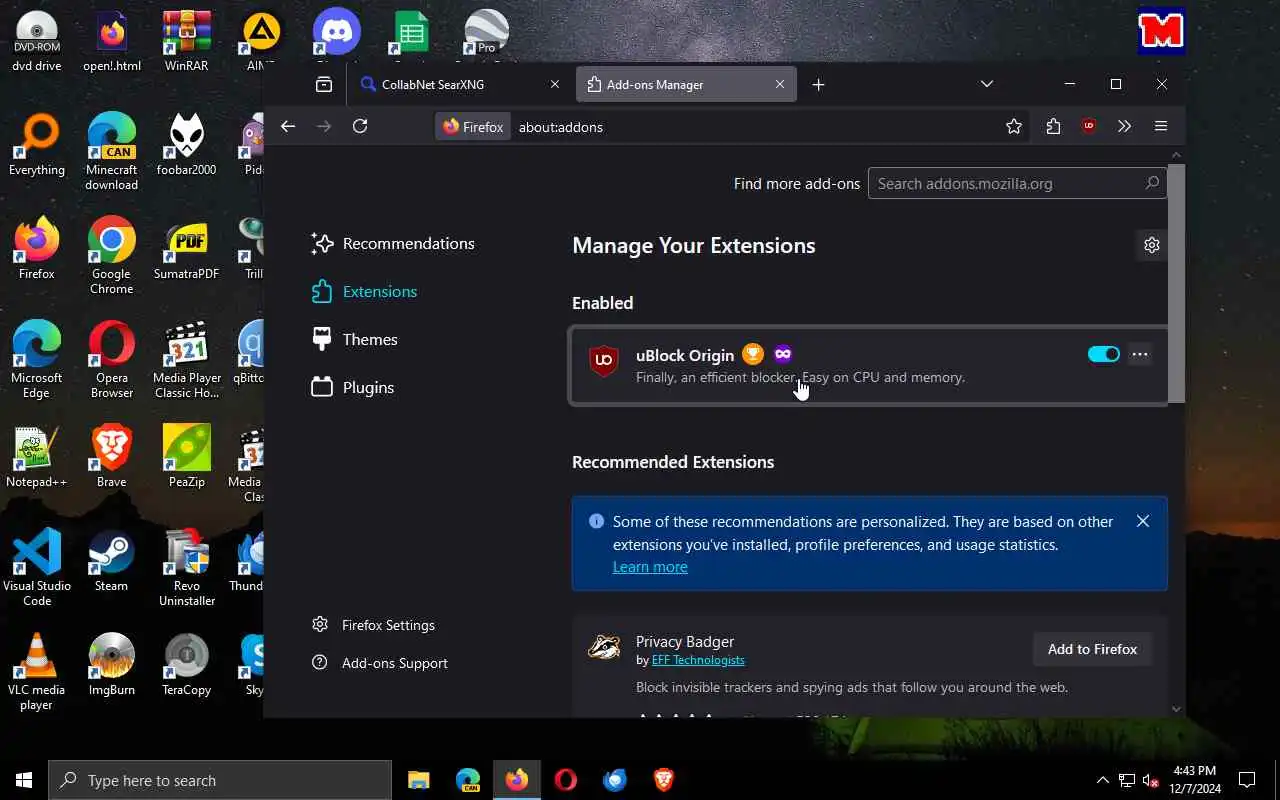The image size is (1280, 800).
Task: Open Steam desktop shortcut
Action: (x=111, y=560)
